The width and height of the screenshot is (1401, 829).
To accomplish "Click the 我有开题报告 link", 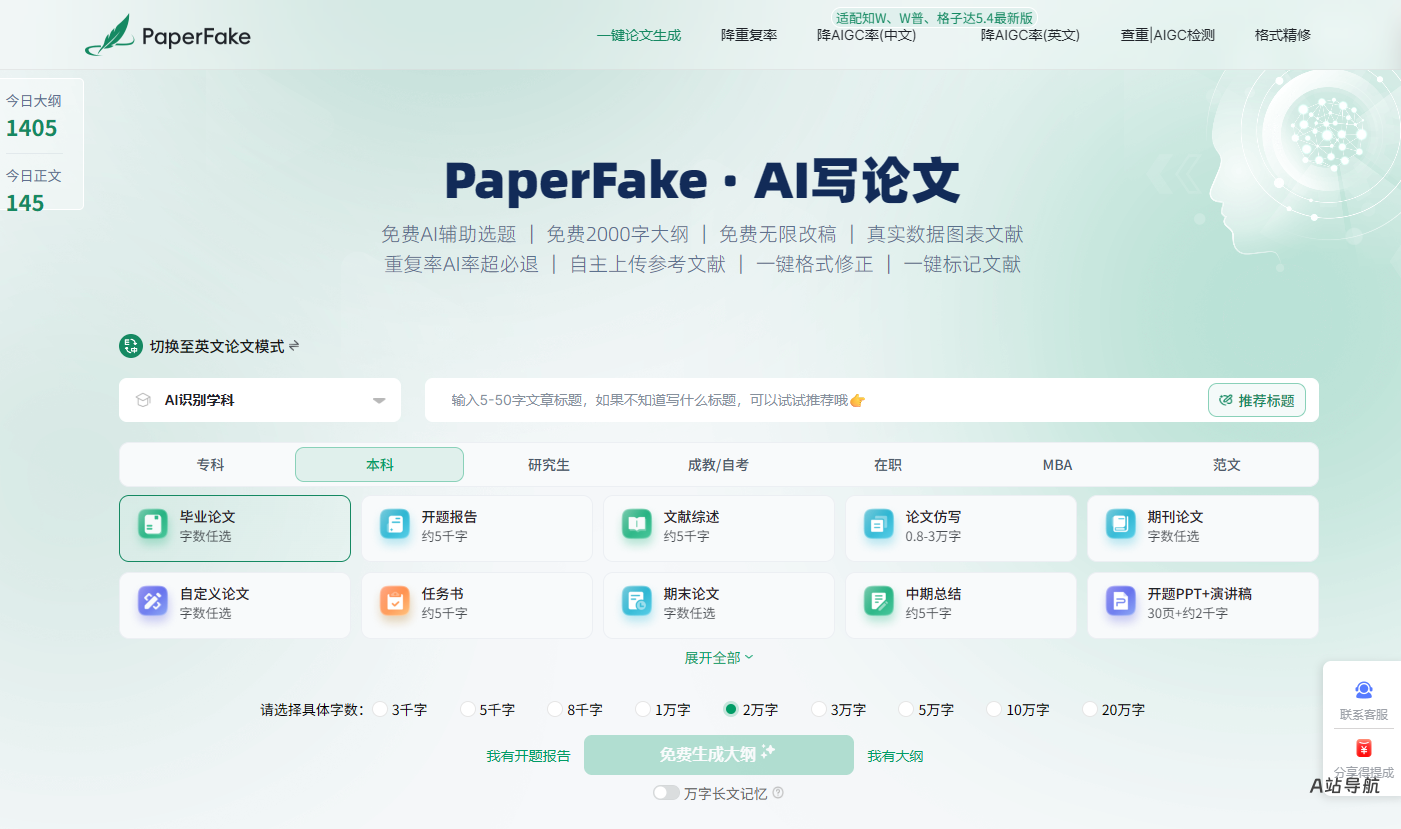I will (529, 756).
